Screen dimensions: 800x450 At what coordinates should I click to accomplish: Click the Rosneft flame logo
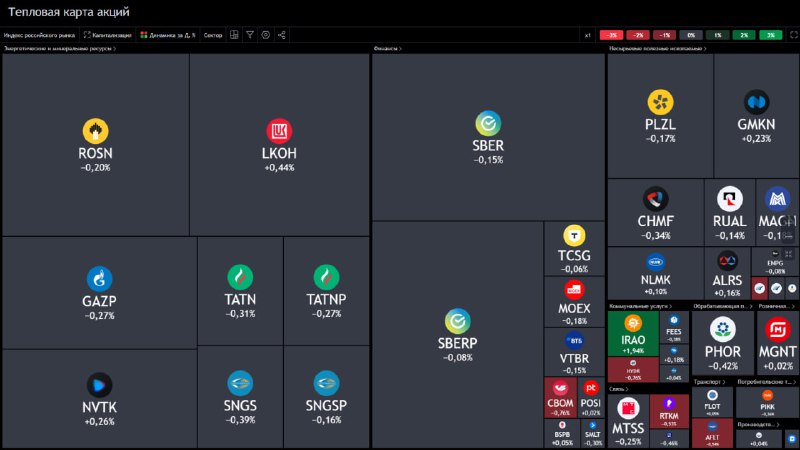[x=95, y=131]
